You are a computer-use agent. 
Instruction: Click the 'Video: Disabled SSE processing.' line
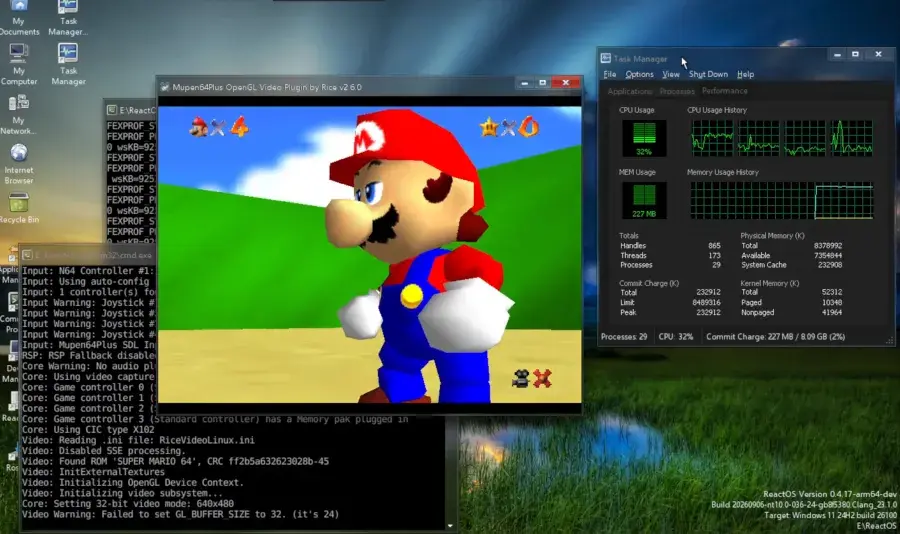tap(104, 451)
